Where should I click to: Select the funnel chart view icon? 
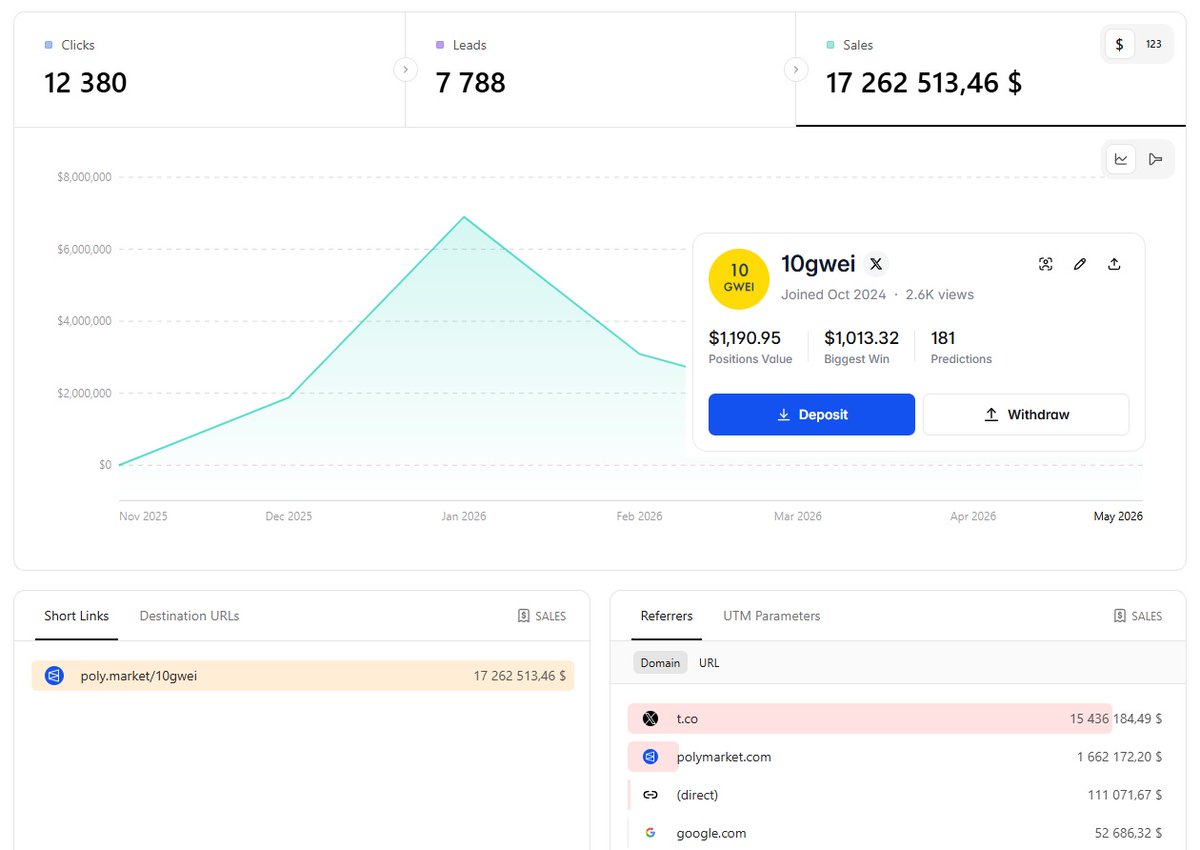click(1155, 159)
